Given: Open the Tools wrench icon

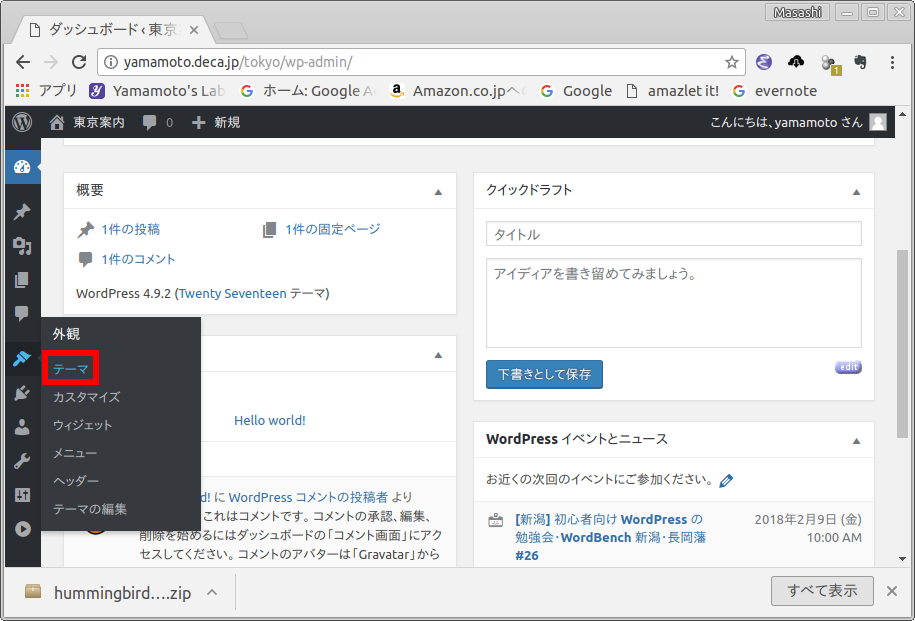Looking at the screenshot, I should (21, 461).
